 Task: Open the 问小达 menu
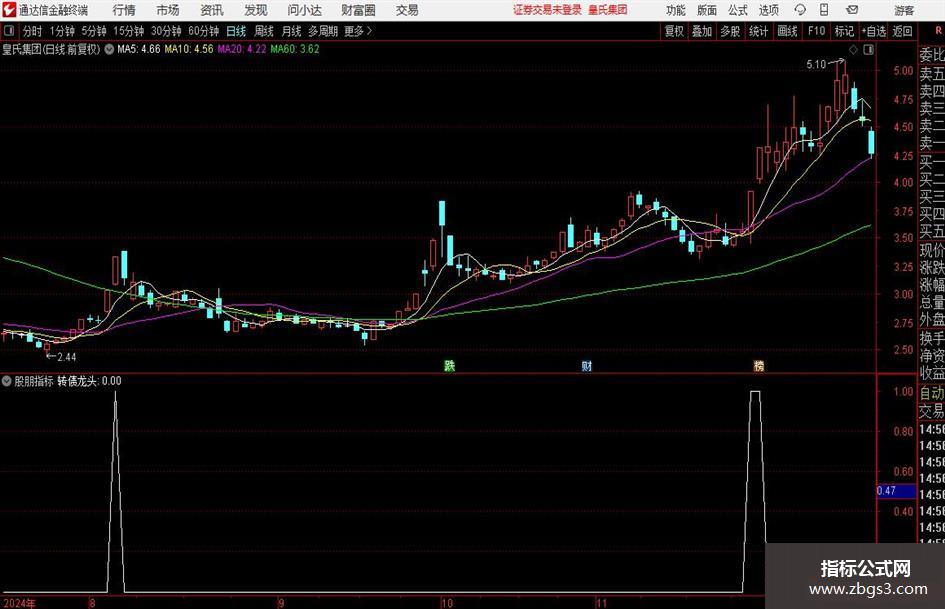point(304,10)
